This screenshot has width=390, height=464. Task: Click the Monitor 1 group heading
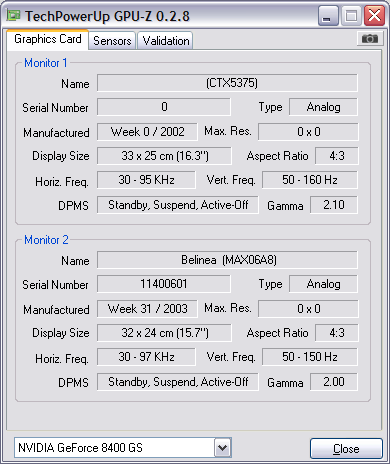46,63
